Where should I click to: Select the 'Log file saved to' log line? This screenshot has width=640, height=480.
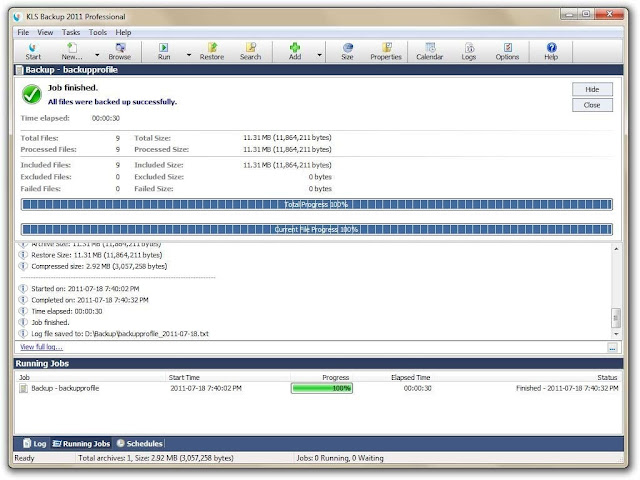pos(120,333)
